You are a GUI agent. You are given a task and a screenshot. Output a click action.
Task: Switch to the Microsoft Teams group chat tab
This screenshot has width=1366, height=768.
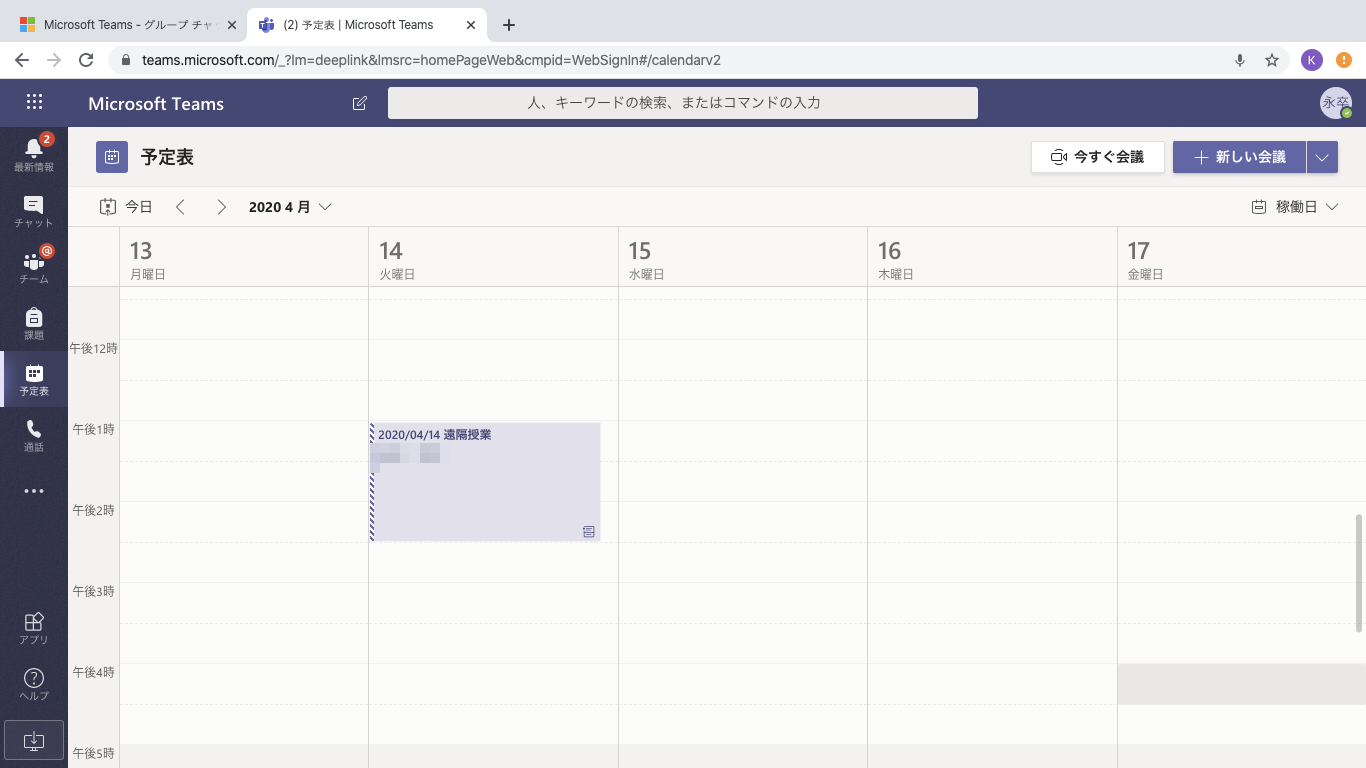click(126, 25)
